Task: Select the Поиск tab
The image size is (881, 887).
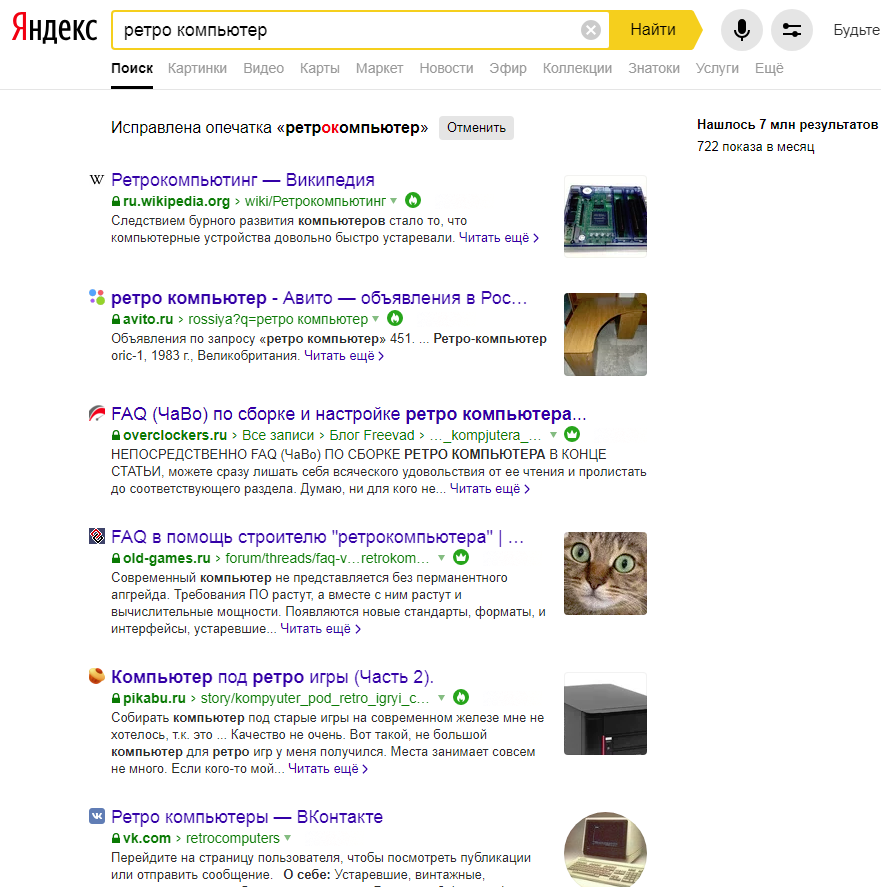Action: pyautogui.click(x=132, y=68)
